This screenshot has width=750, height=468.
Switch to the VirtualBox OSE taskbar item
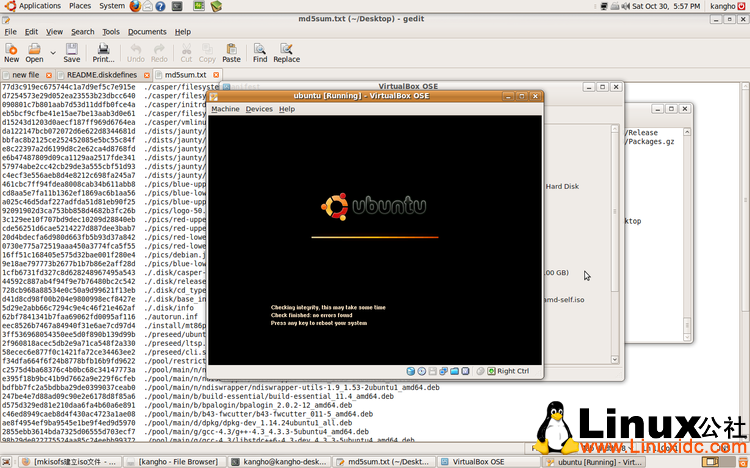tap(488, 462)
